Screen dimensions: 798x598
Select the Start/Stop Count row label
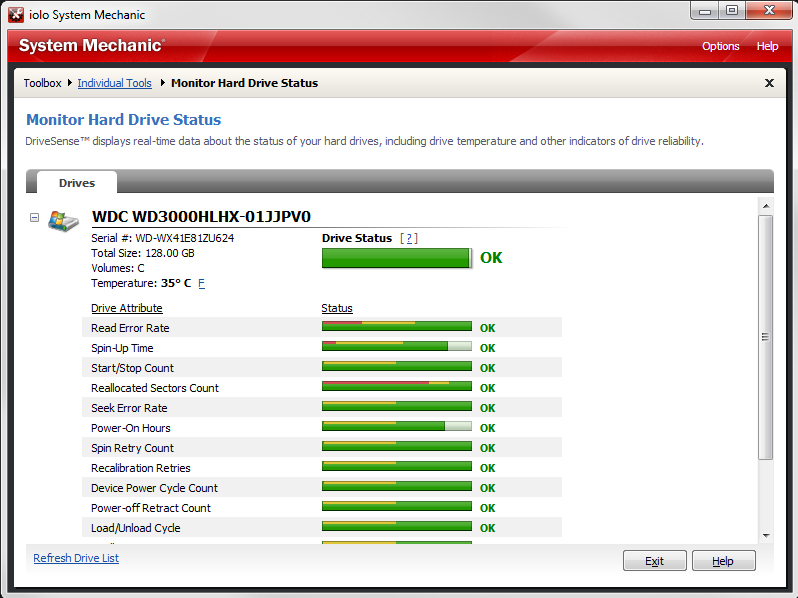132,368
